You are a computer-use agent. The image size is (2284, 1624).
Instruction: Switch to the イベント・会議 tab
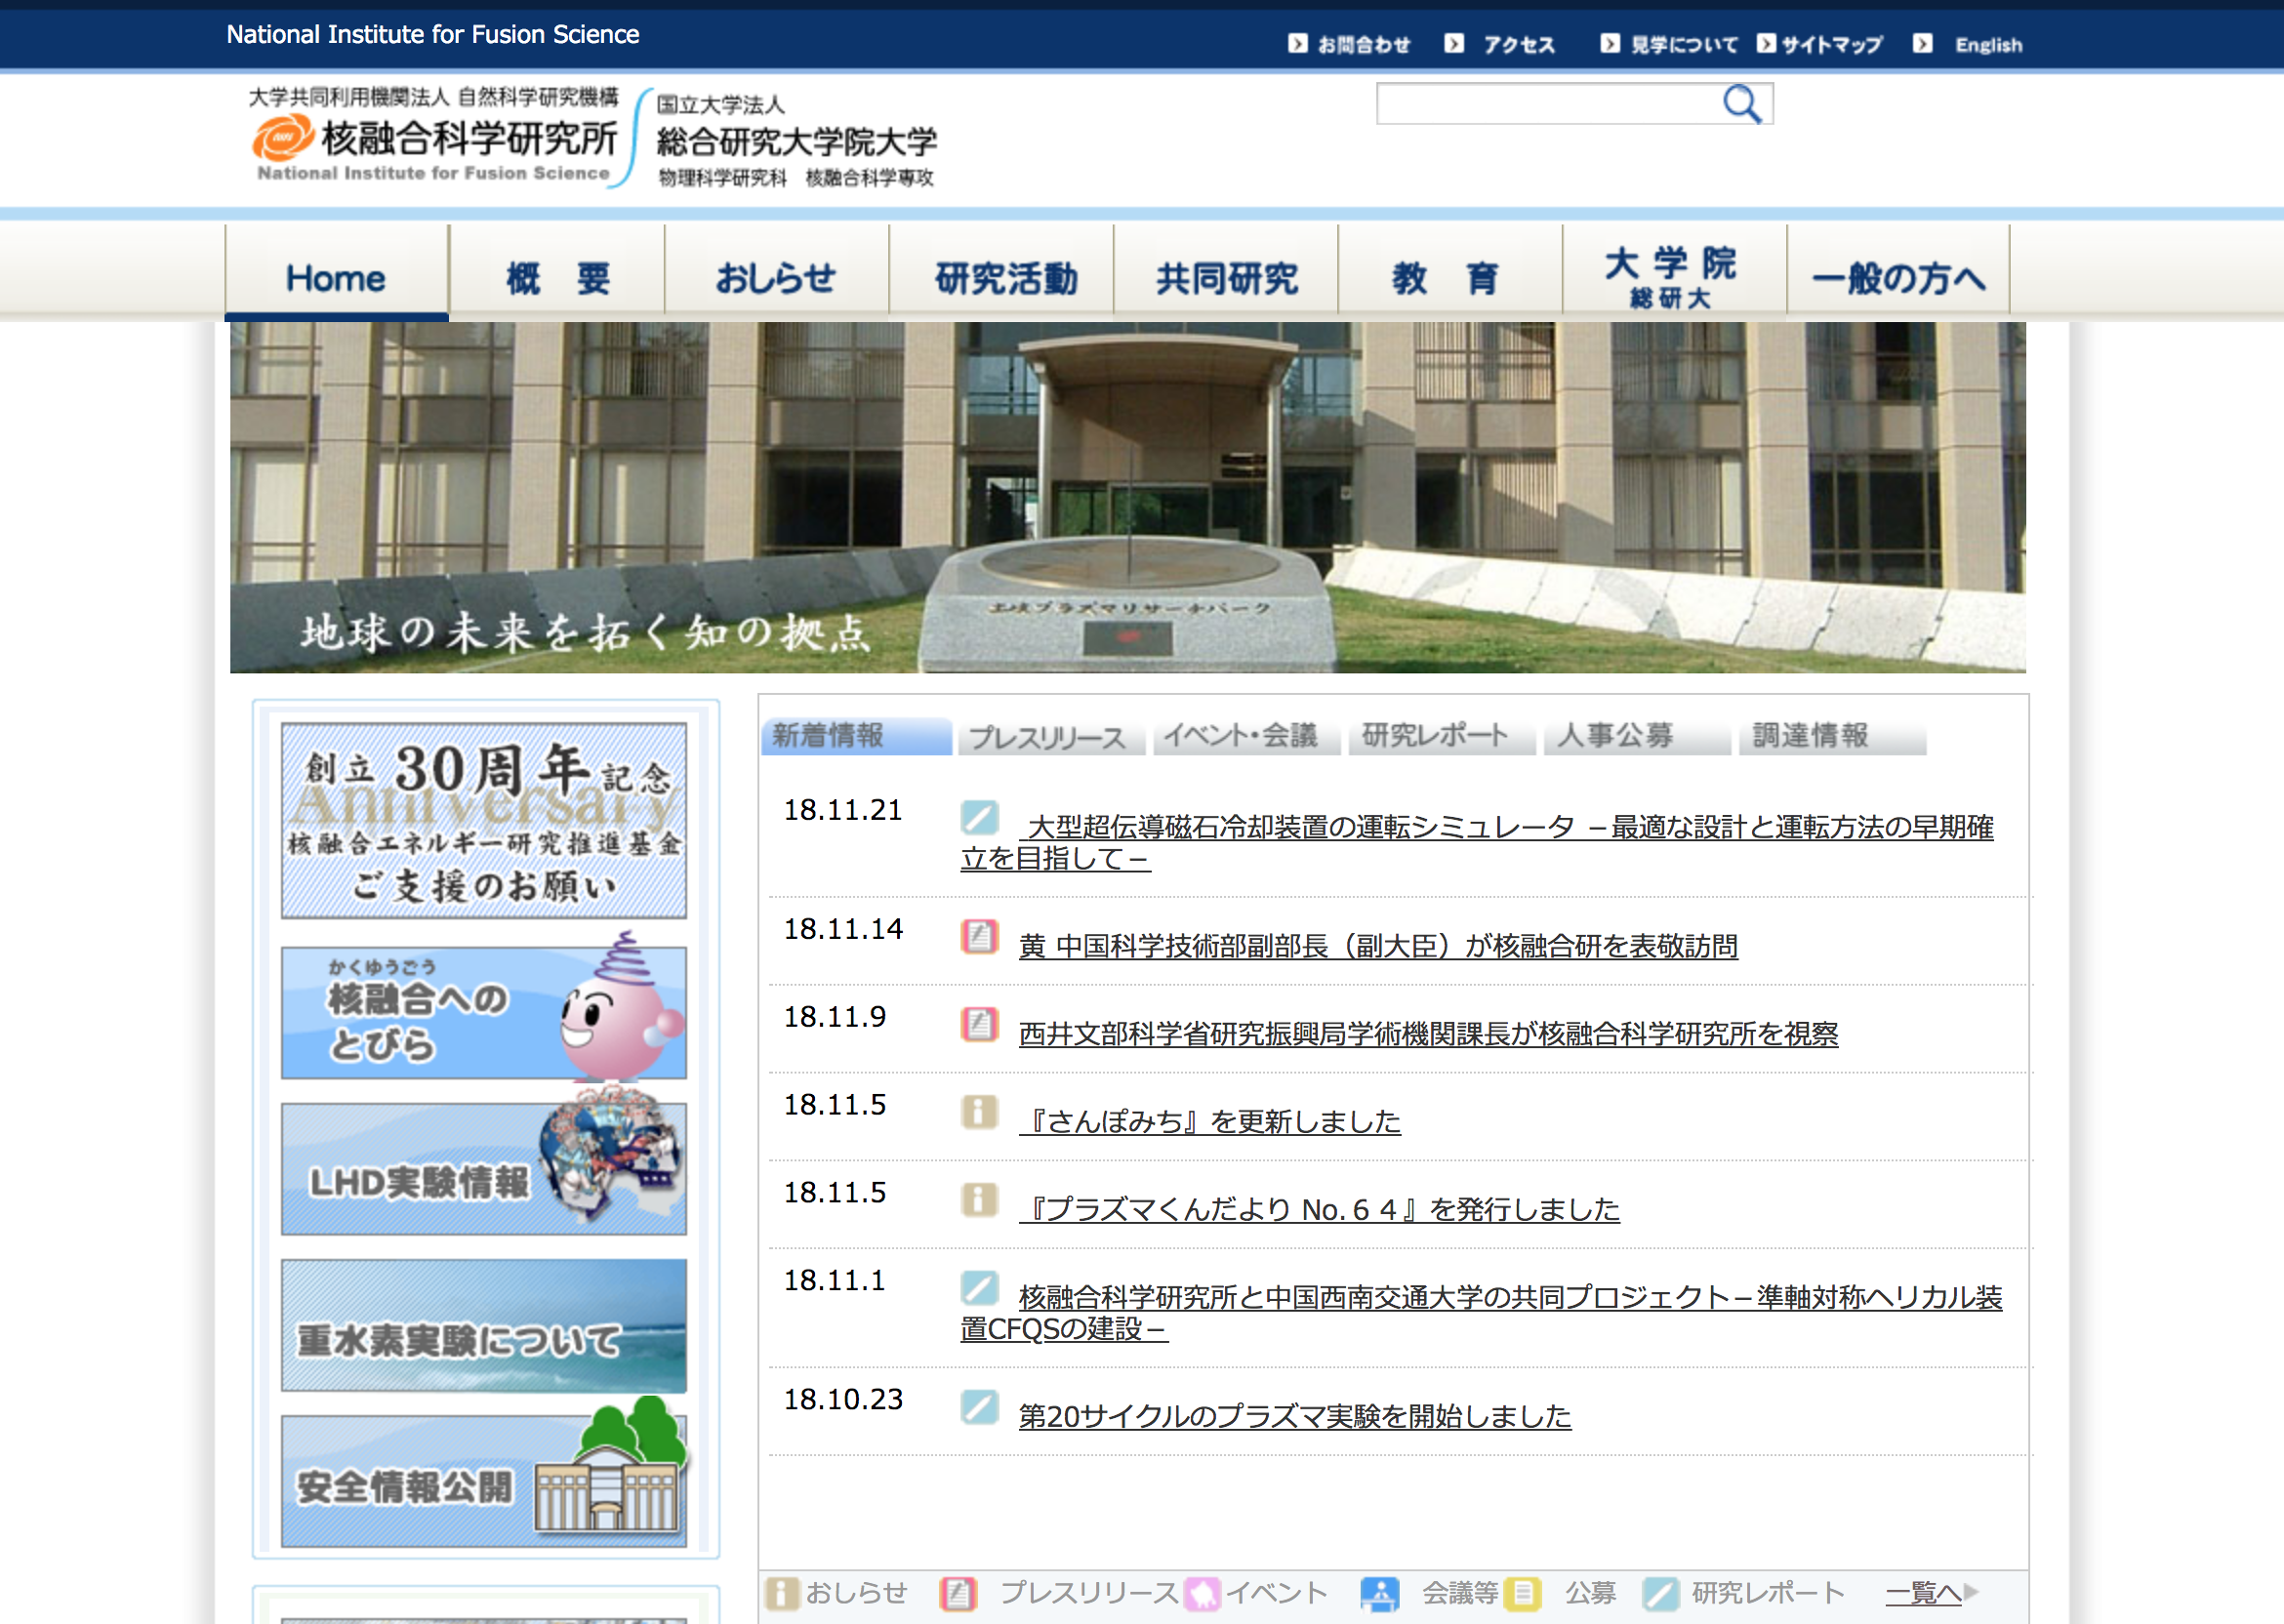pyautogui.click(x=1246, y=736)
